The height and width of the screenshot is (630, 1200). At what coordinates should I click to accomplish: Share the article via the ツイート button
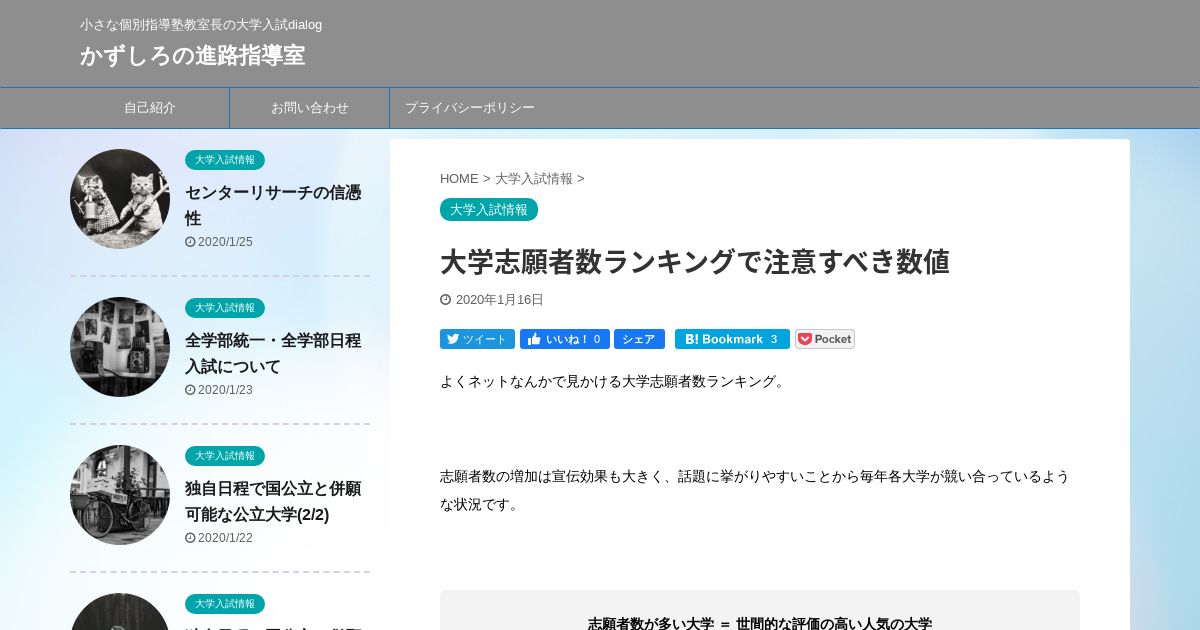(477, 339)
